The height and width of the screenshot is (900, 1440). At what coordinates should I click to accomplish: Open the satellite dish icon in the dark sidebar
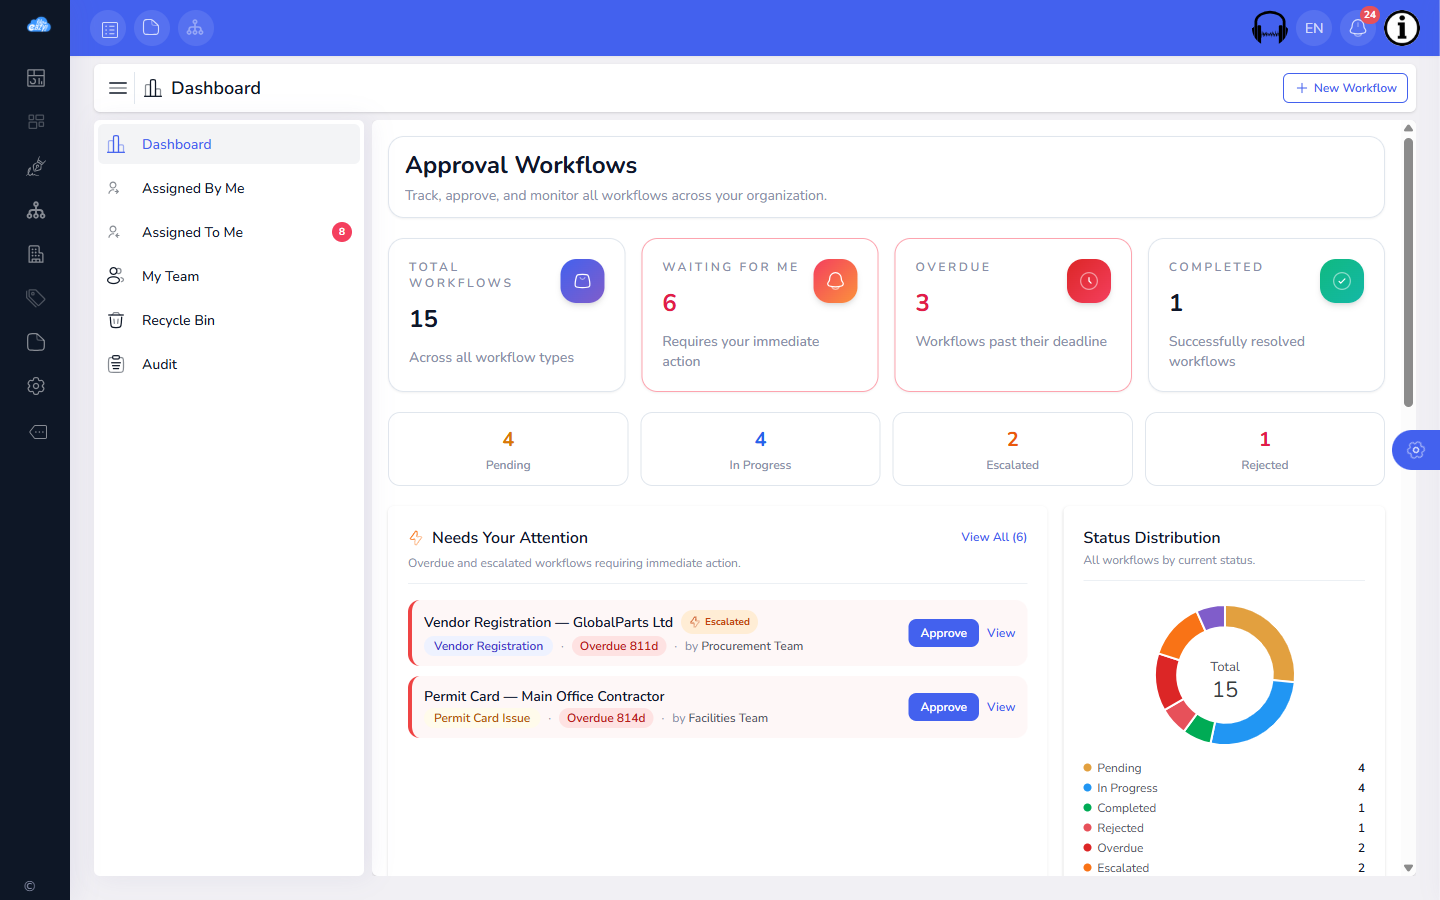pyautogui.click(x=36, y=166)
